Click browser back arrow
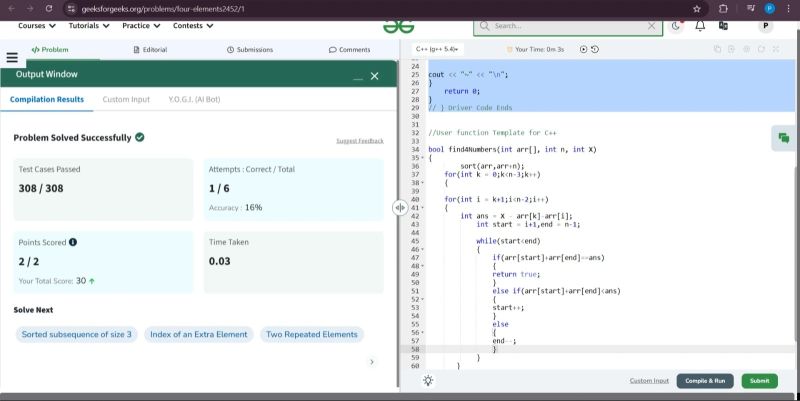The height and width of the screenshot is (401, 800). [x=11, y=9]
